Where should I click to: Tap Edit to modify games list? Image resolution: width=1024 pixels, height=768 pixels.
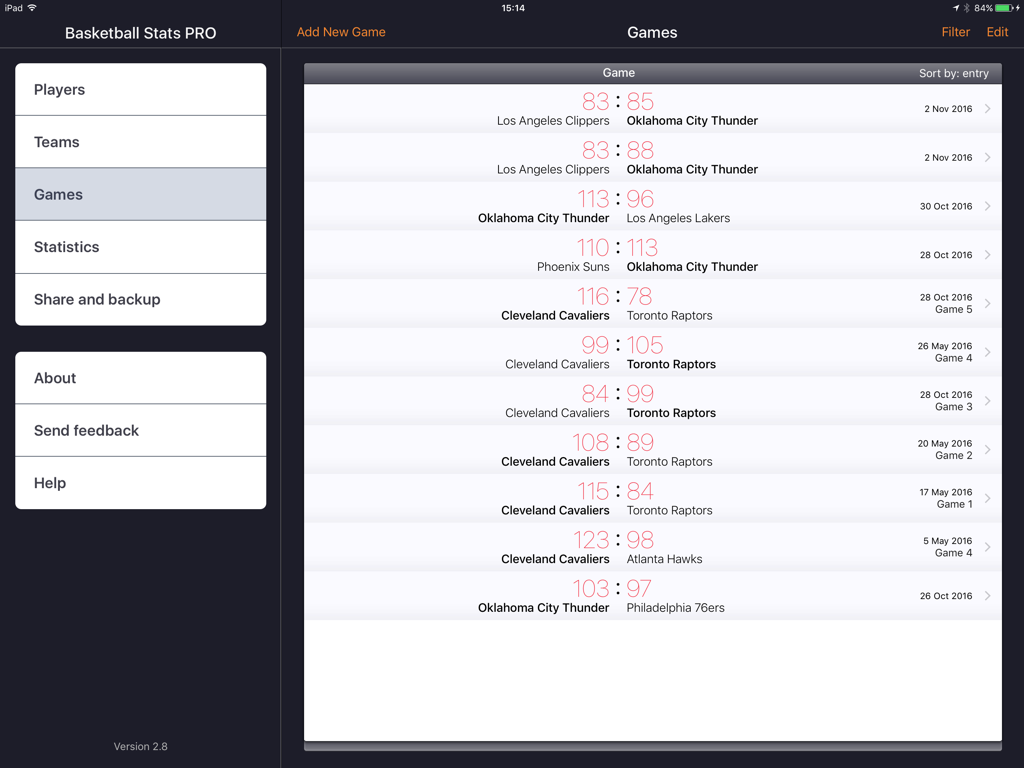tap(997, 32)
